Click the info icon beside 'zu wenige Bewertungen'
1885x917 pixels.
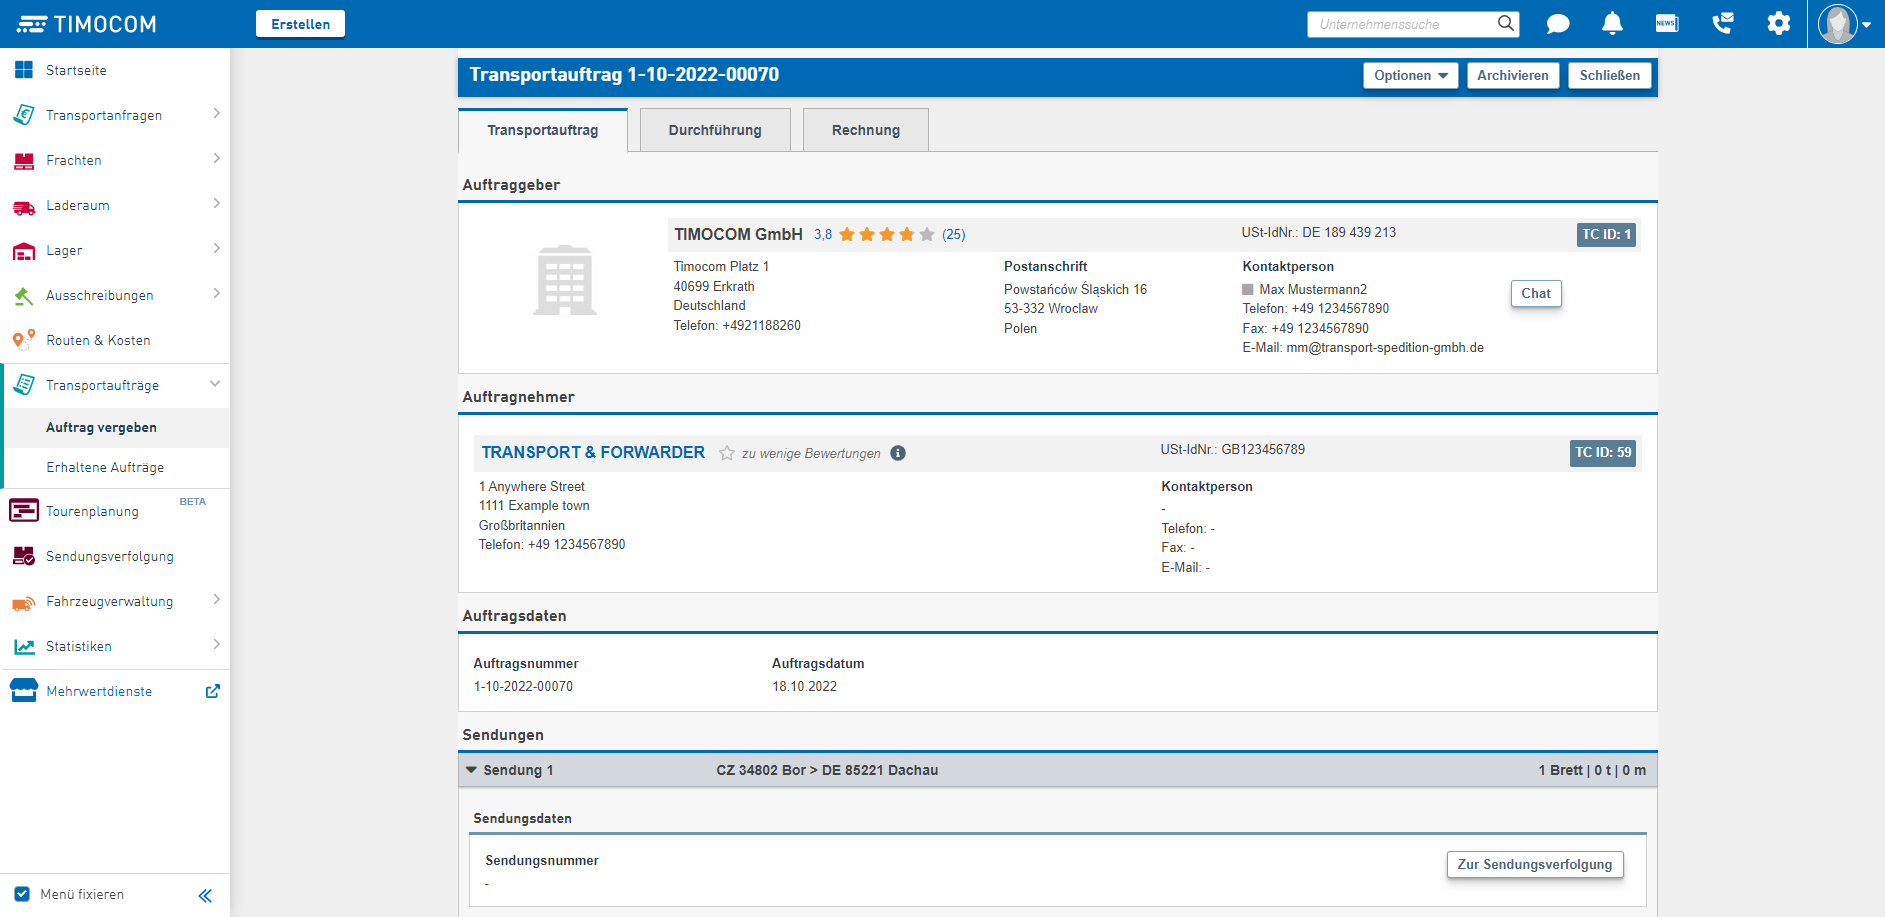point(898,453)
